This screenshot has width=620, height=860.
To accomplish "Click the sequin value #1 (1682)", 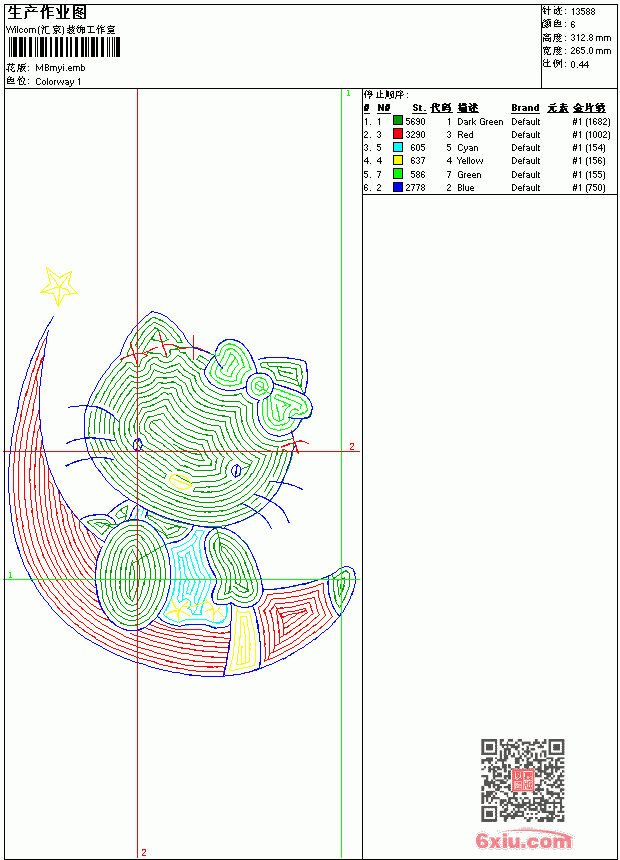I will 591,122.
